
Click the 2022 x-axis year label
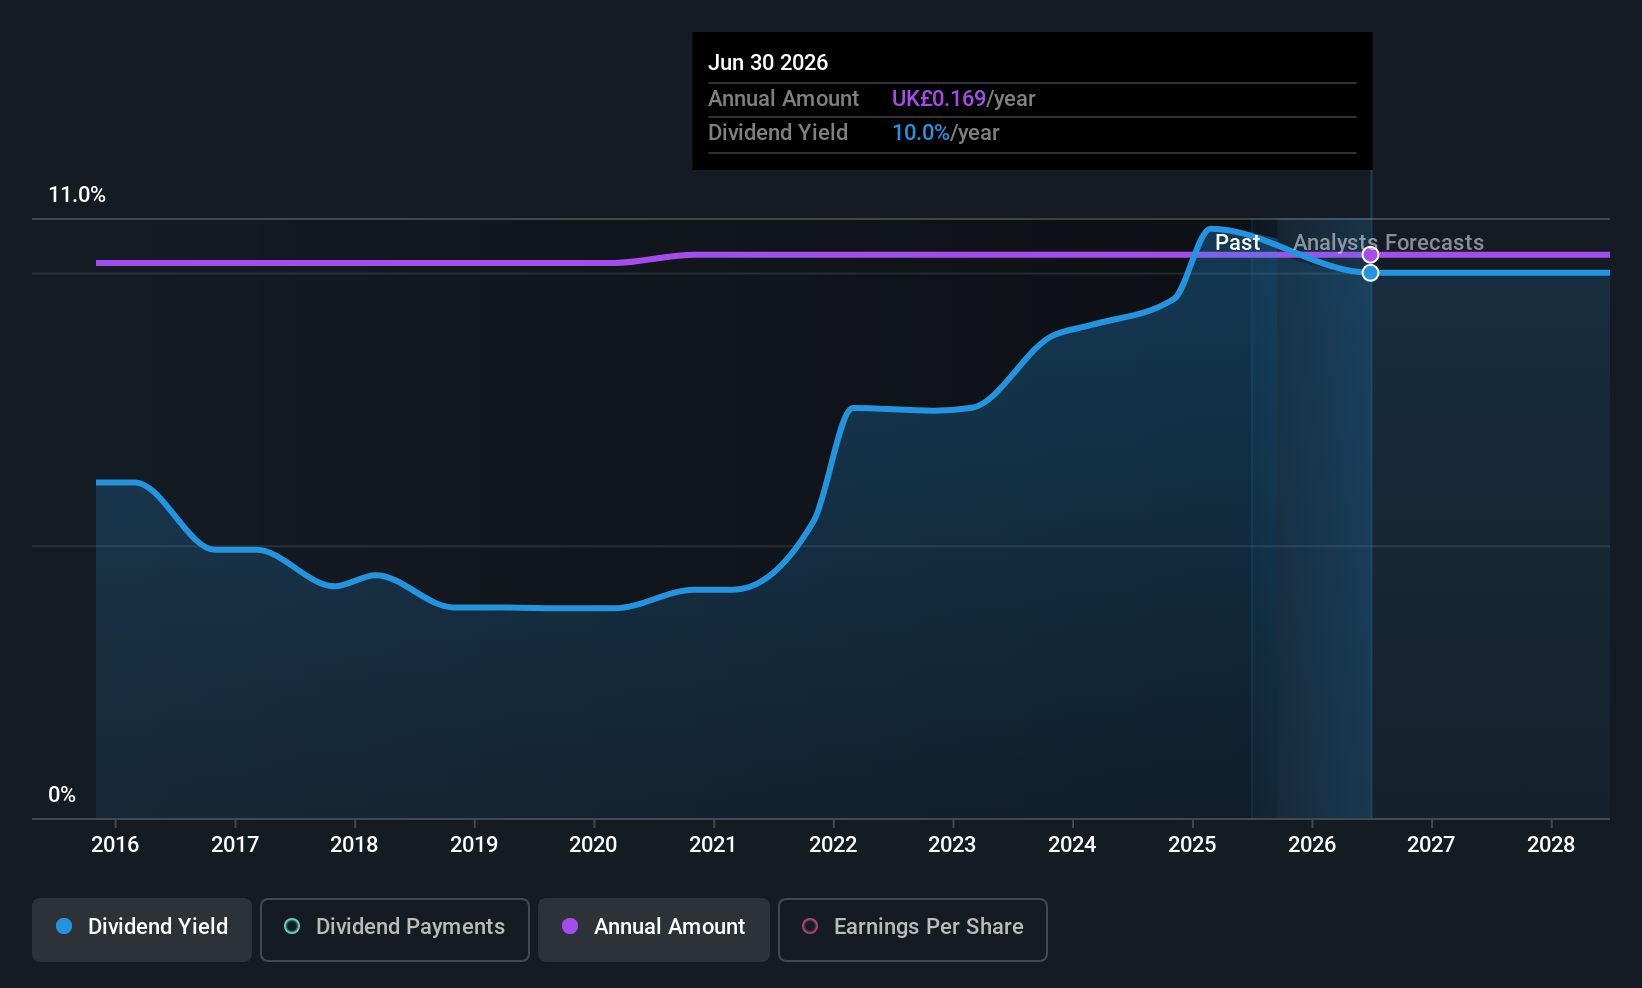(x=833, y=845)
